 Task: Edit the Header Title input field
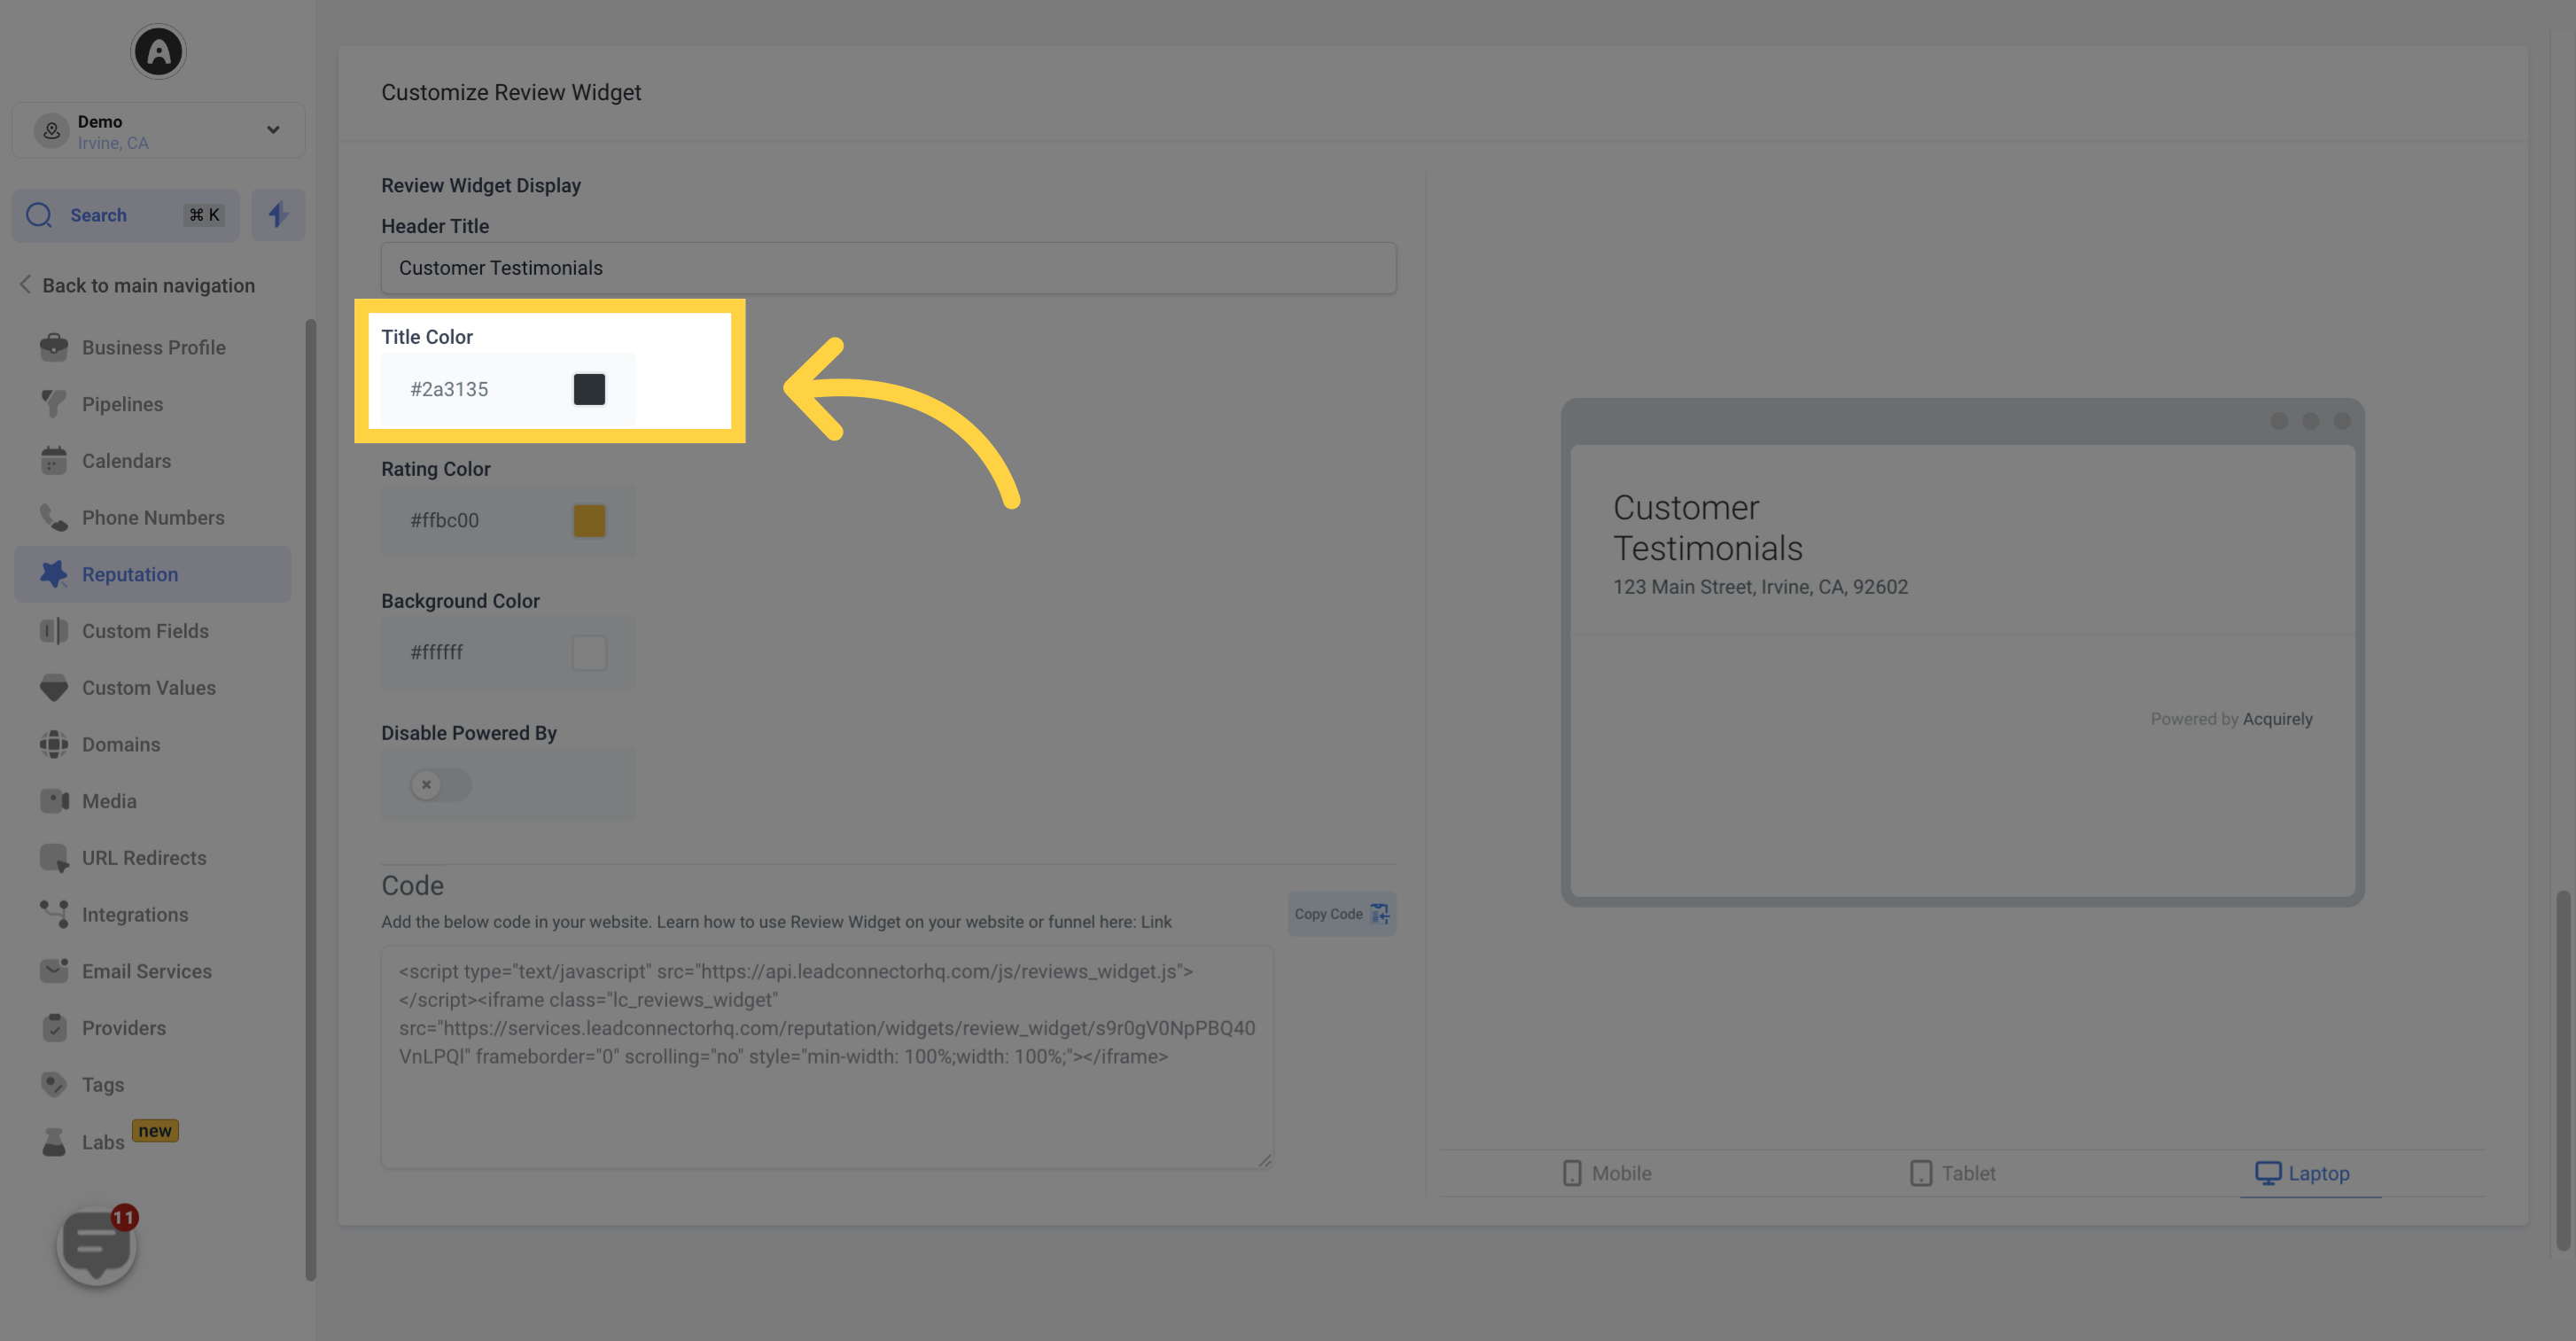tap(888, 268)
